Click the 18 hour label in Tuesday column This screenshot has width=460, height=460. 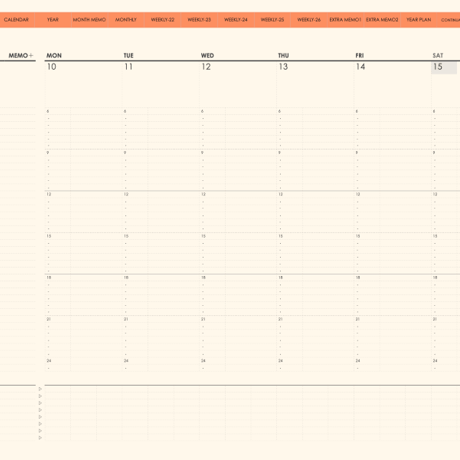pyautogui.click(x=126, y=278)
